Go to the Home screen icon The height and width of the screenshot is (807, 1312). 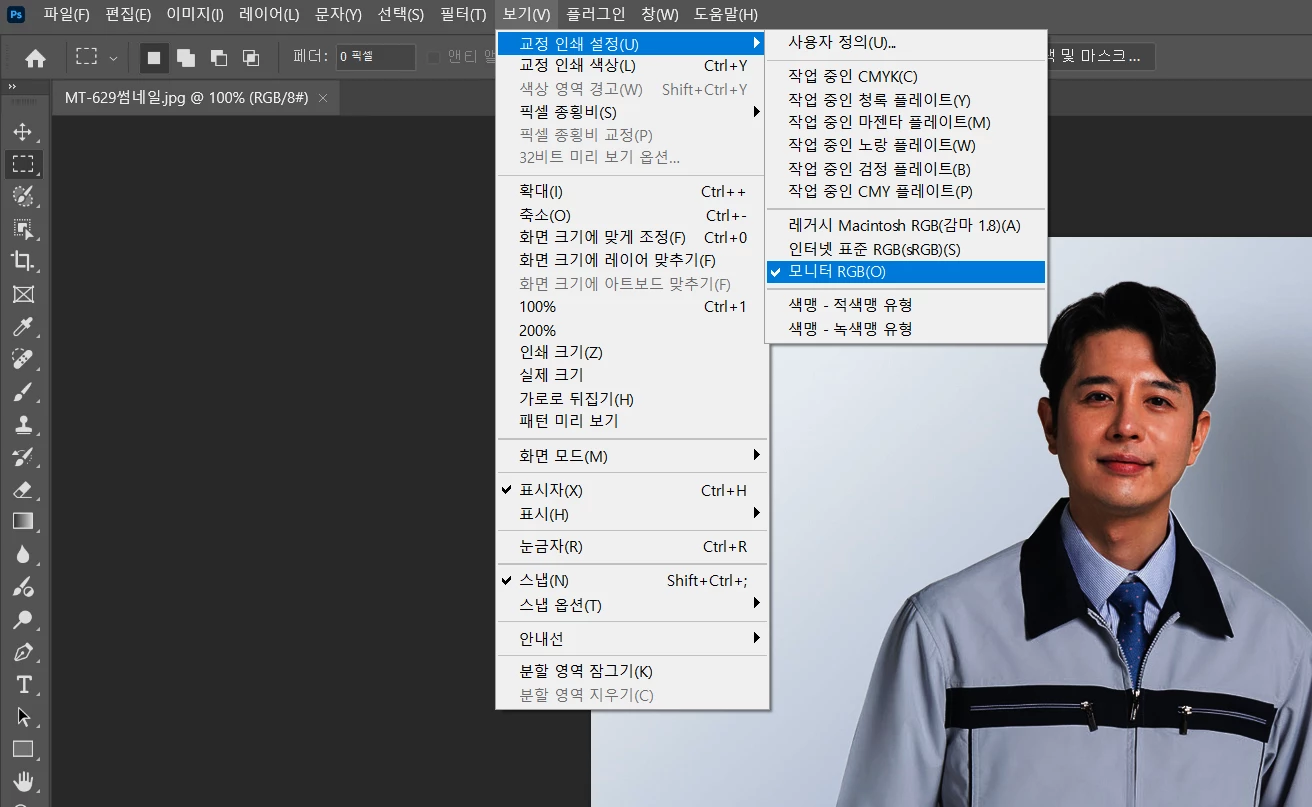pos(36,58)
